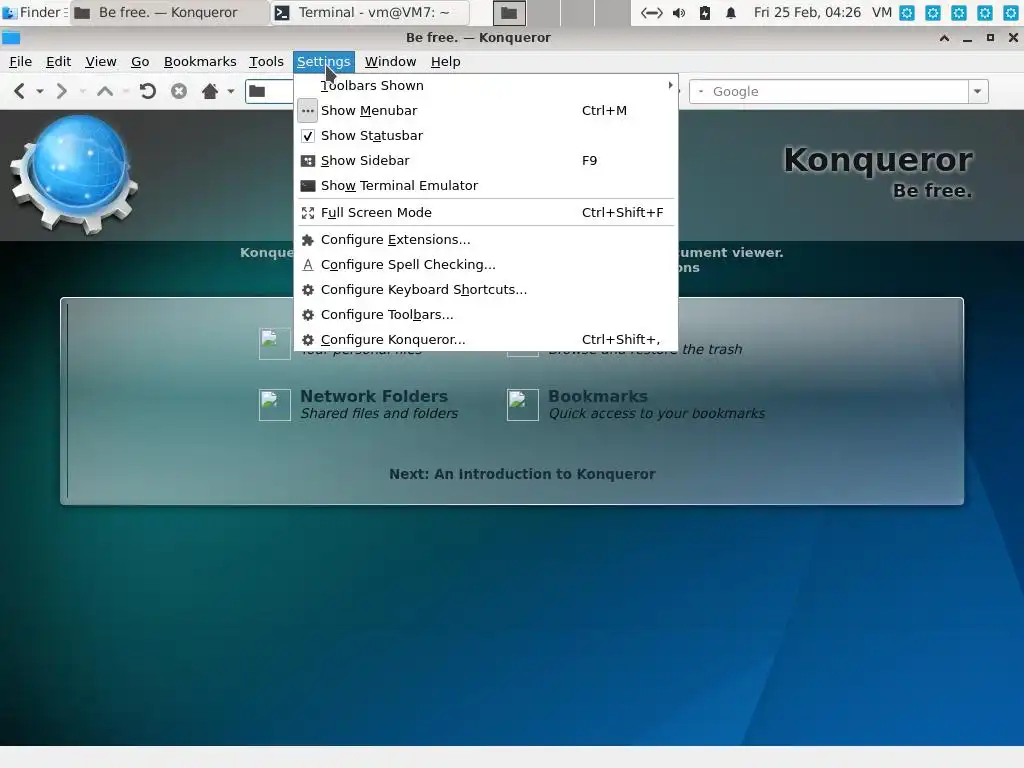The image size is (1024, 768).
Task: Toggle Show Terminal Emulator
Action: (487, 185)
